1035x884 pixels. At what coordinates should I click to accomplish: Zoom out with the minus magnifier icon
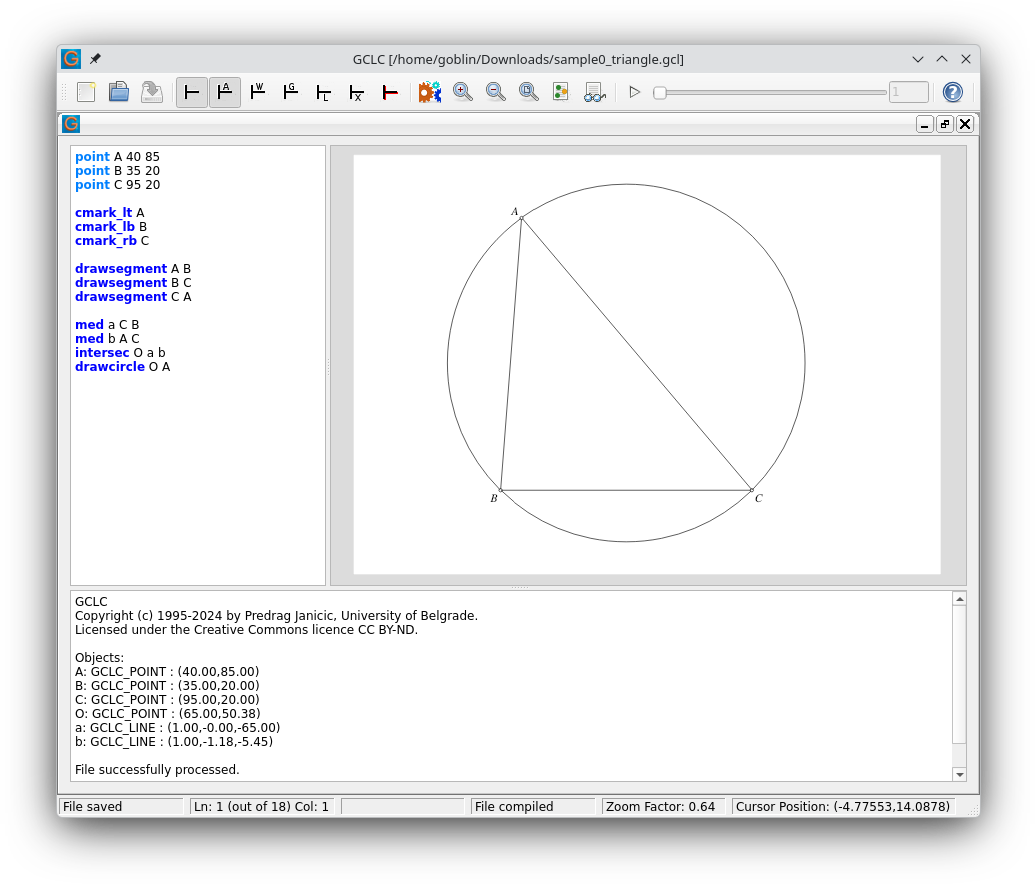496,92
